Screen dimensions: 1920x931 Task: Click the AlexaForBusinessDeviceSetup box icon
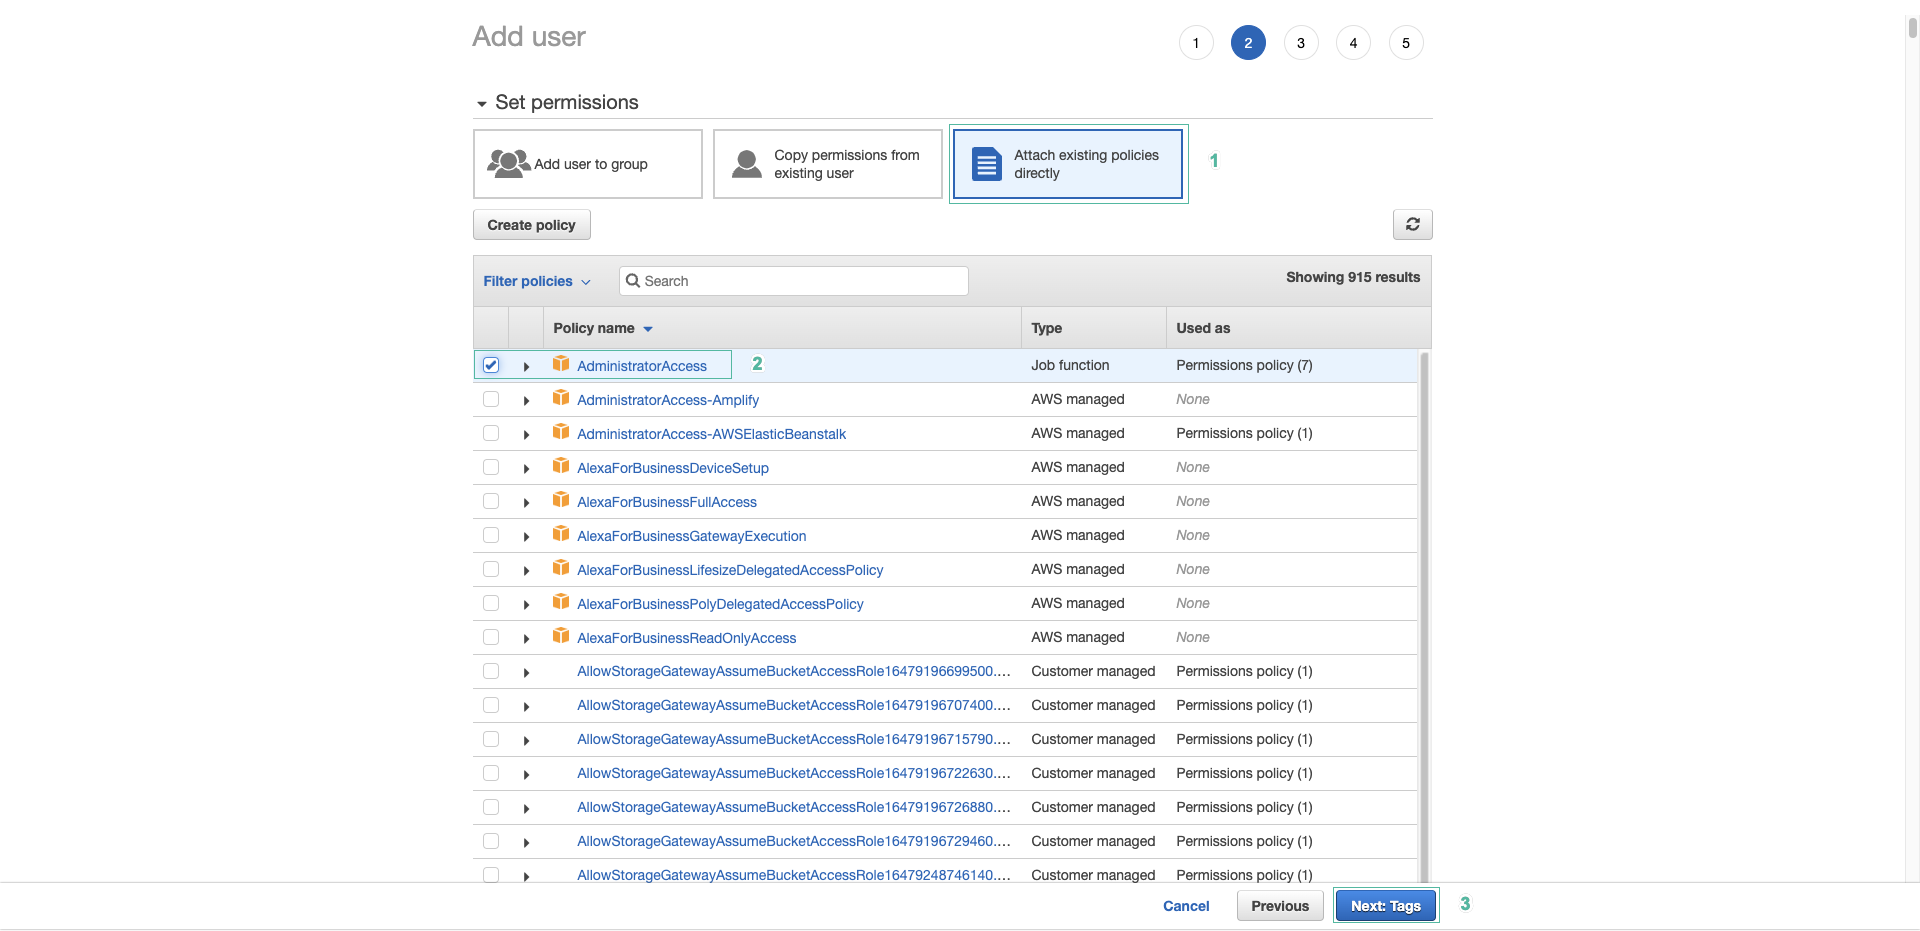pyautogui.click(x=561, y=466)
